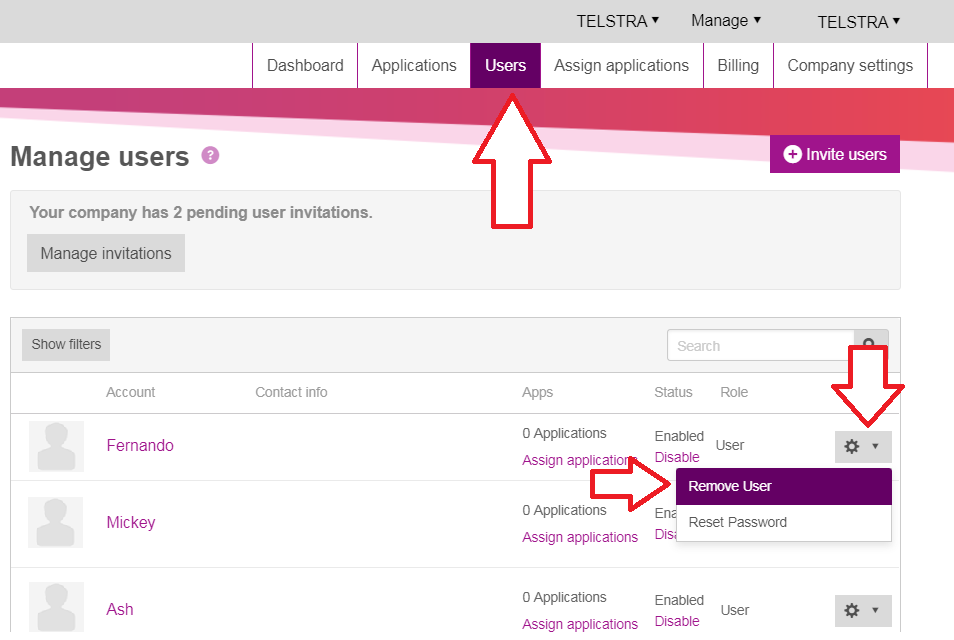The image size is (954, 640).
Task: Open Assign applications for Mickey
Action: pyautogui.click(x=580, y=536)
